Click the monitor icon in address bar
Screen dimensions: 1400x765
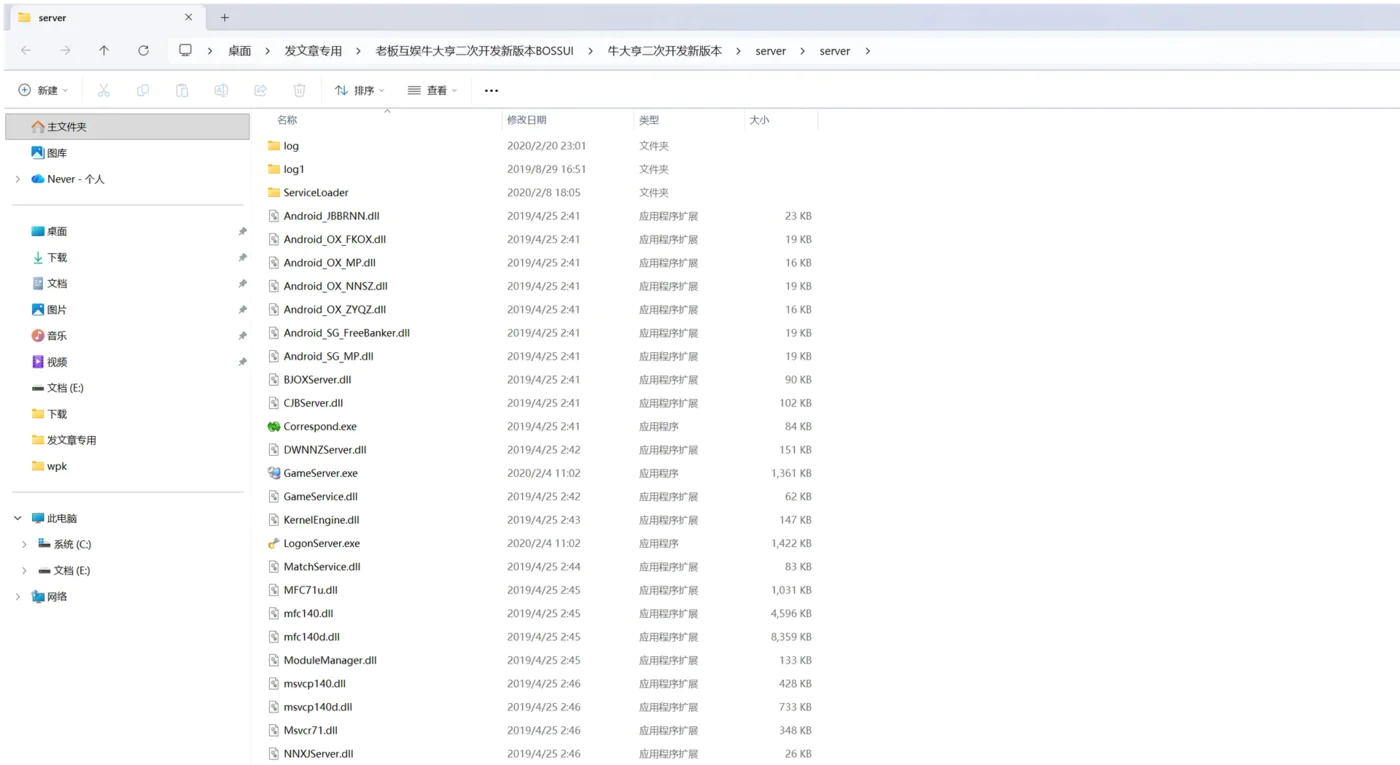[185, 50]
